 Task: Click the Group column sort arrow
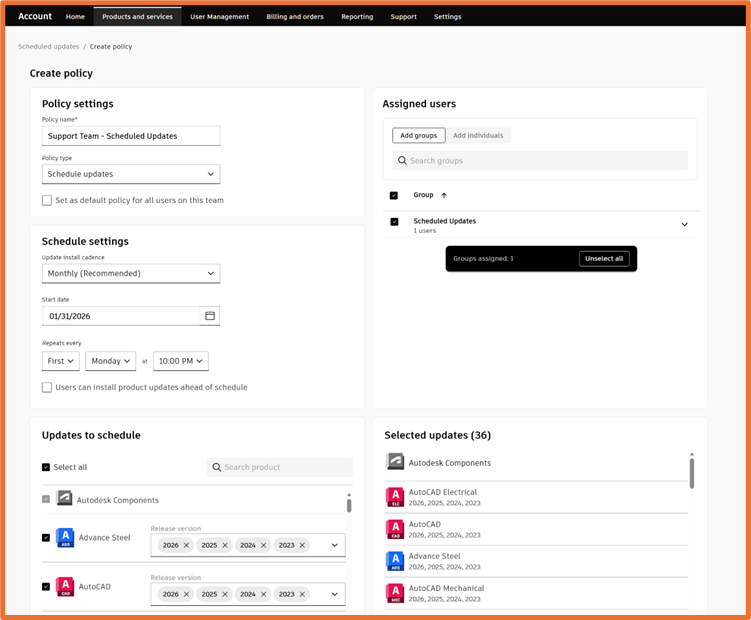[444, 195]
